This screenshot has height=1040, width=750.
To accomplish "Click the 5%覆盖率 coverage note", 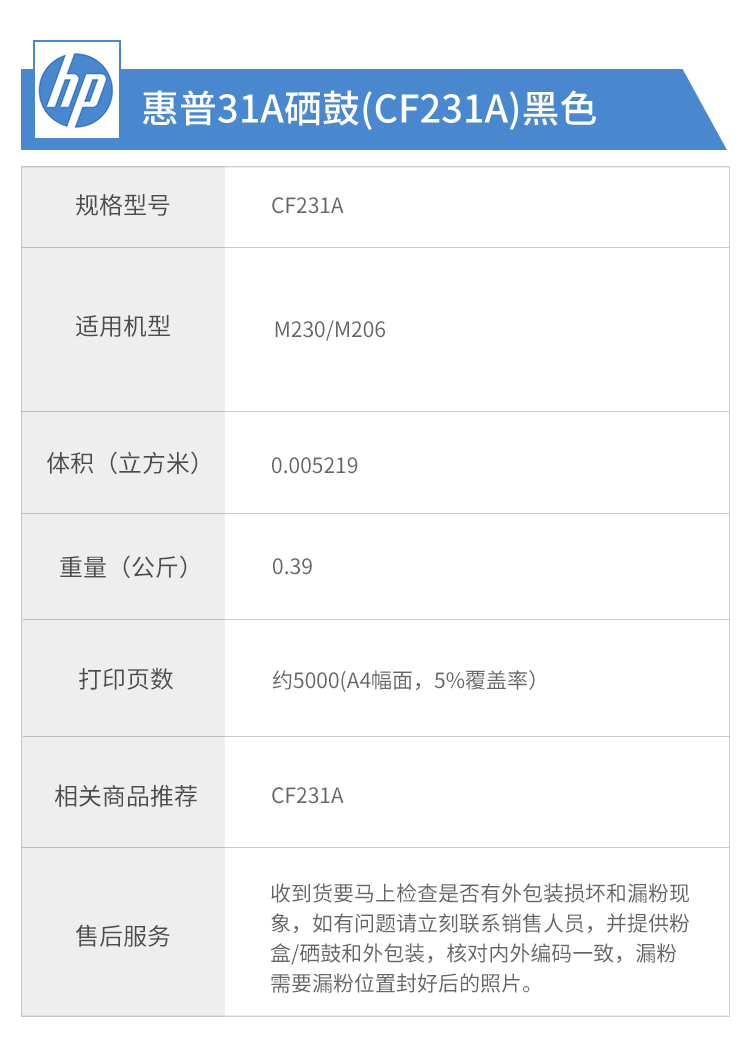I will coord(481,681).
